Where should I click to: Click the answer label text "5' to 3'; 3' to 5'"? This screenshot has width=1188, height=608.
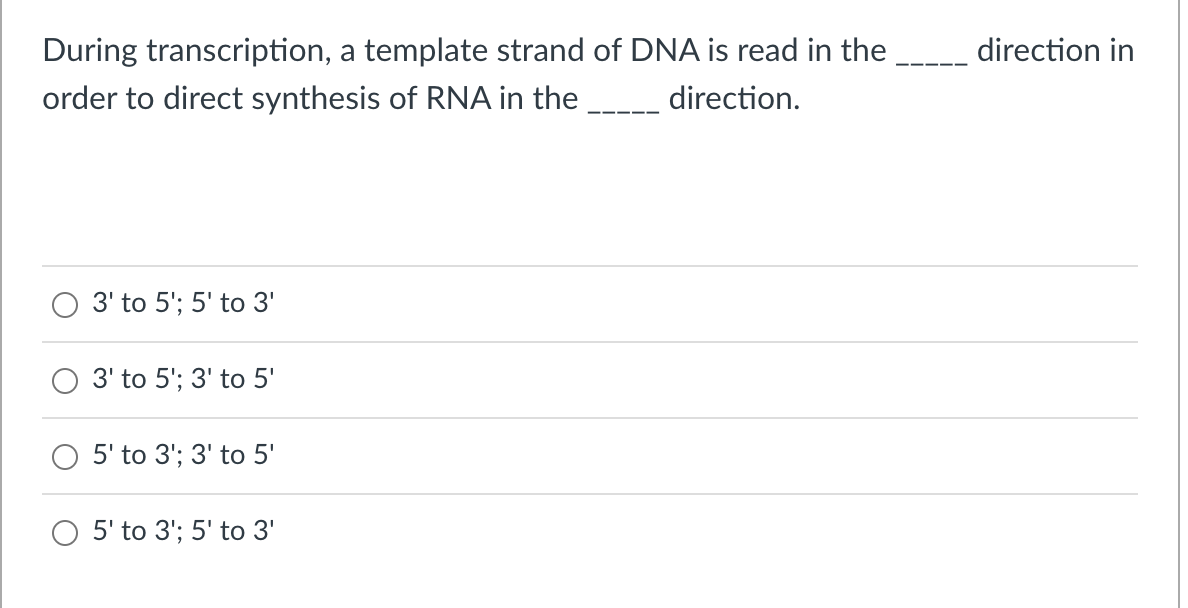(x=181, y=456)
